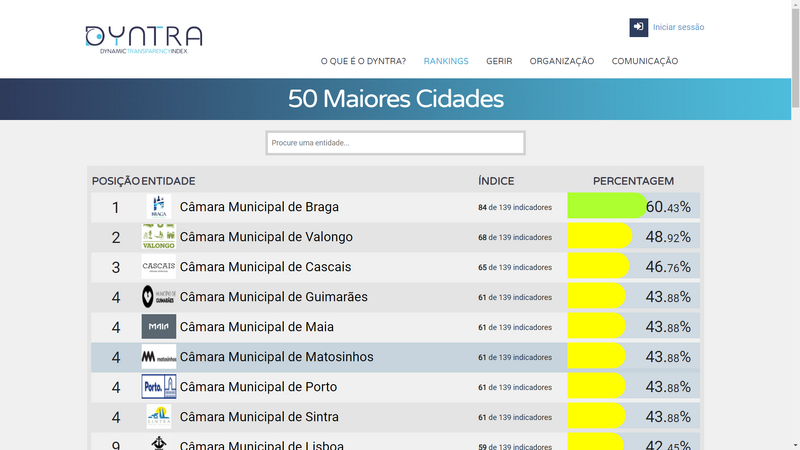The image size is (800, 450).
Task: Click the Dyntra logo in the header
Action: tap(144, 39)
